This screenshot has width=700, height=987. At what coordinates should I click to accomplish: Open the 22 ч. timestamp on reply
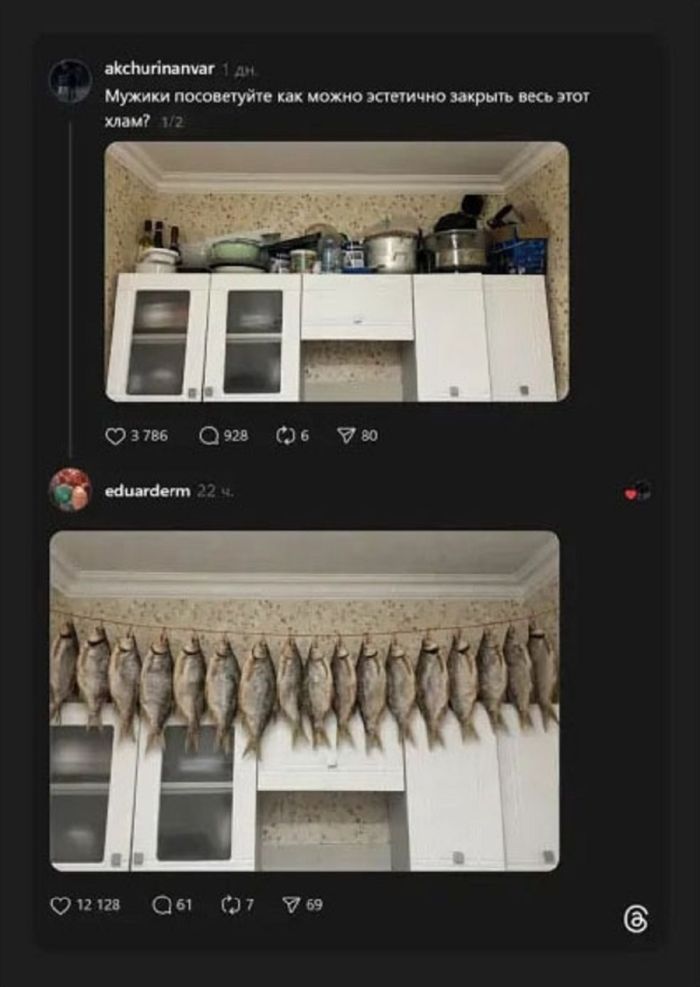point(215,492)
